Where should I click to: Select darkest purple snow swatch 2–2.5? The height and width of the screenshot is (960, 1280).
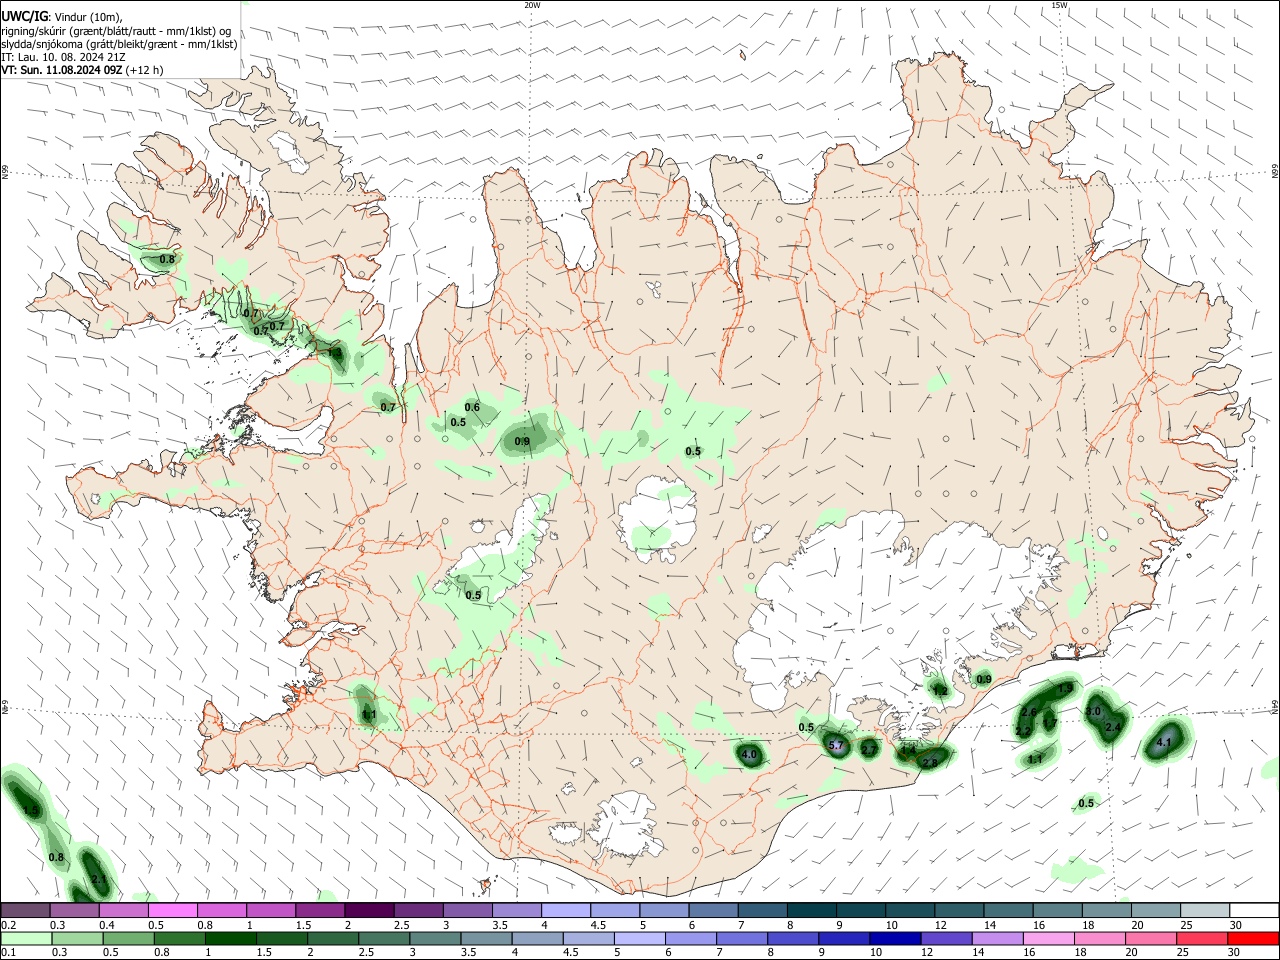pos(370,910)
